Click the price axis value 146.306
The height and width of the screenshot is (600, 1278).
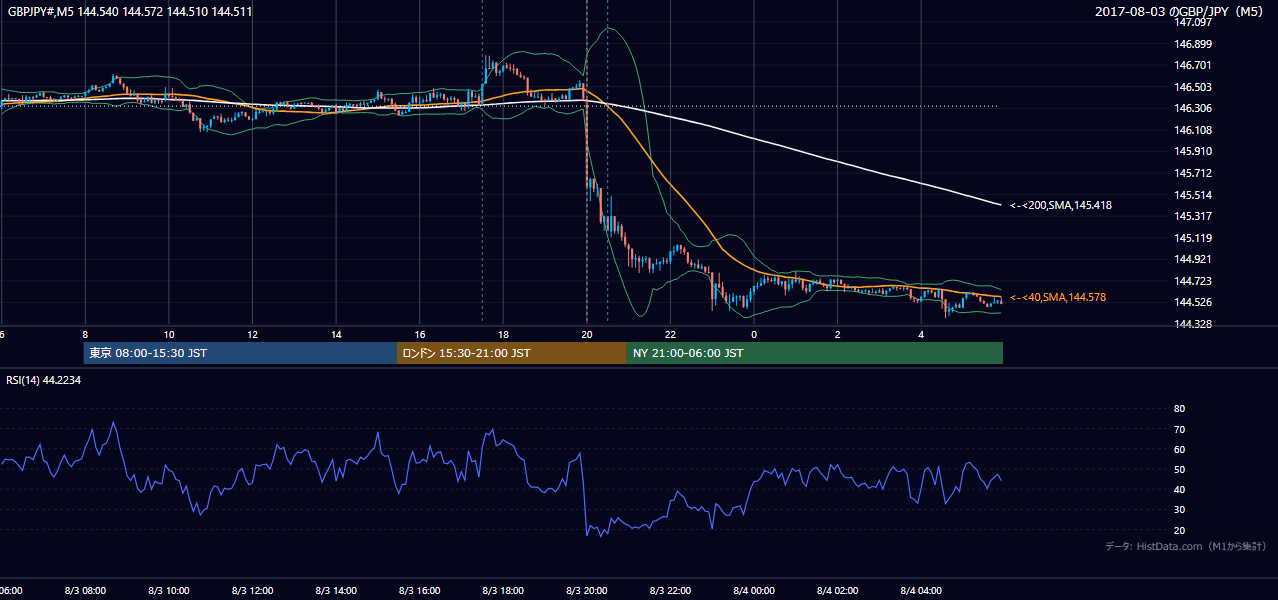[x=1193, y=108]
